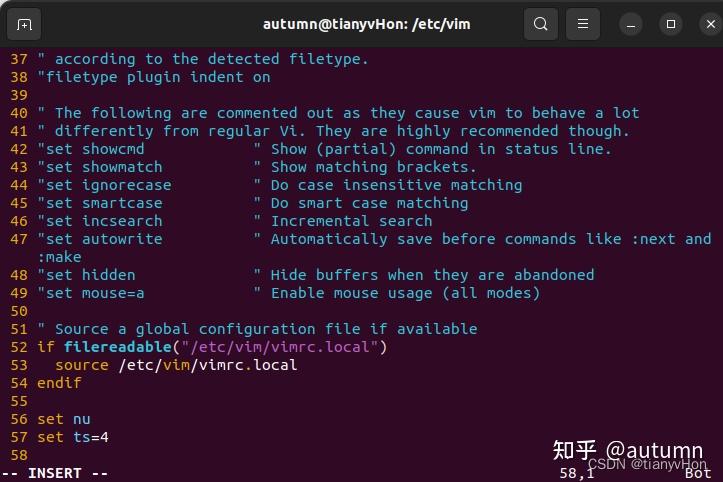The height and width of the screenshot is (482, 723).
Task: Click line 37 'according to the detected filetype.'
Action: click(x=211, y=59)
